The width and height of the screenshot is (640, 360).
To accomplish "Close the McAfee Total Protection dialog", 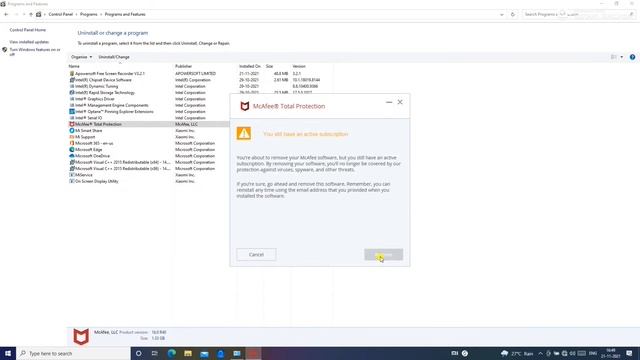I will (400, 102).
